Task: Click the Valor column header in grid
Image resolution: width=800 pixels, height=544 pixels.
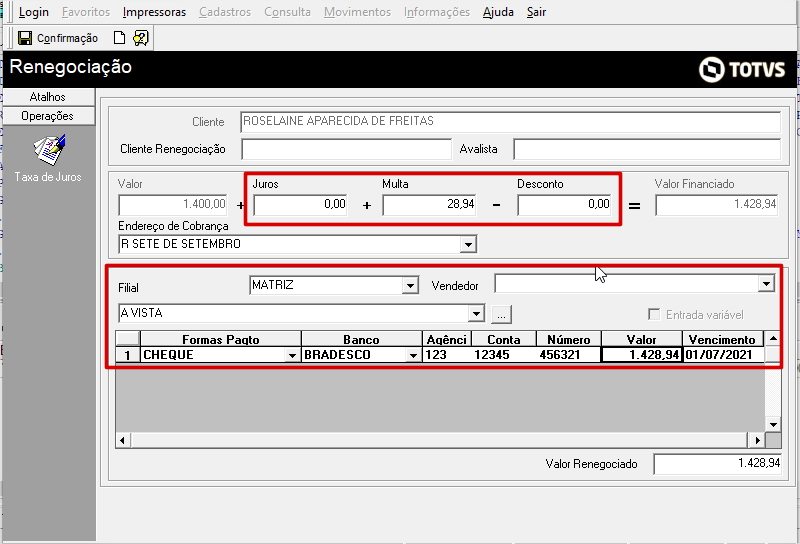Action: click(x=641, y=339)
